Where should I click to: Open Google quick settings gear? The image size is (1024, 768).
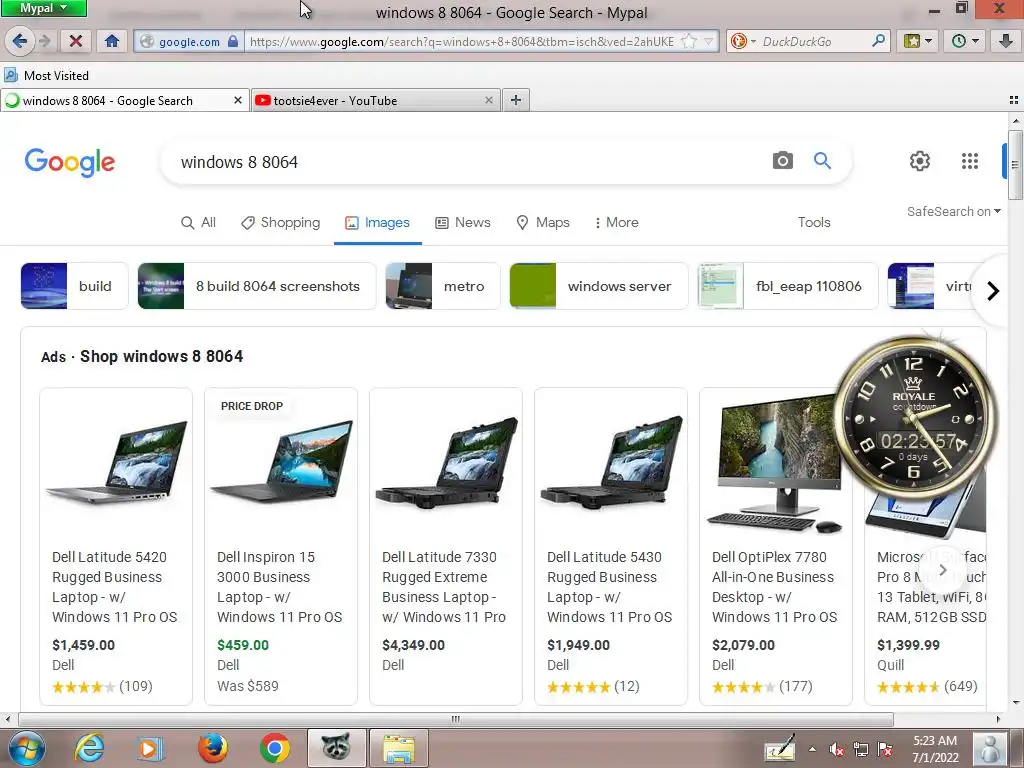point(920,161)
